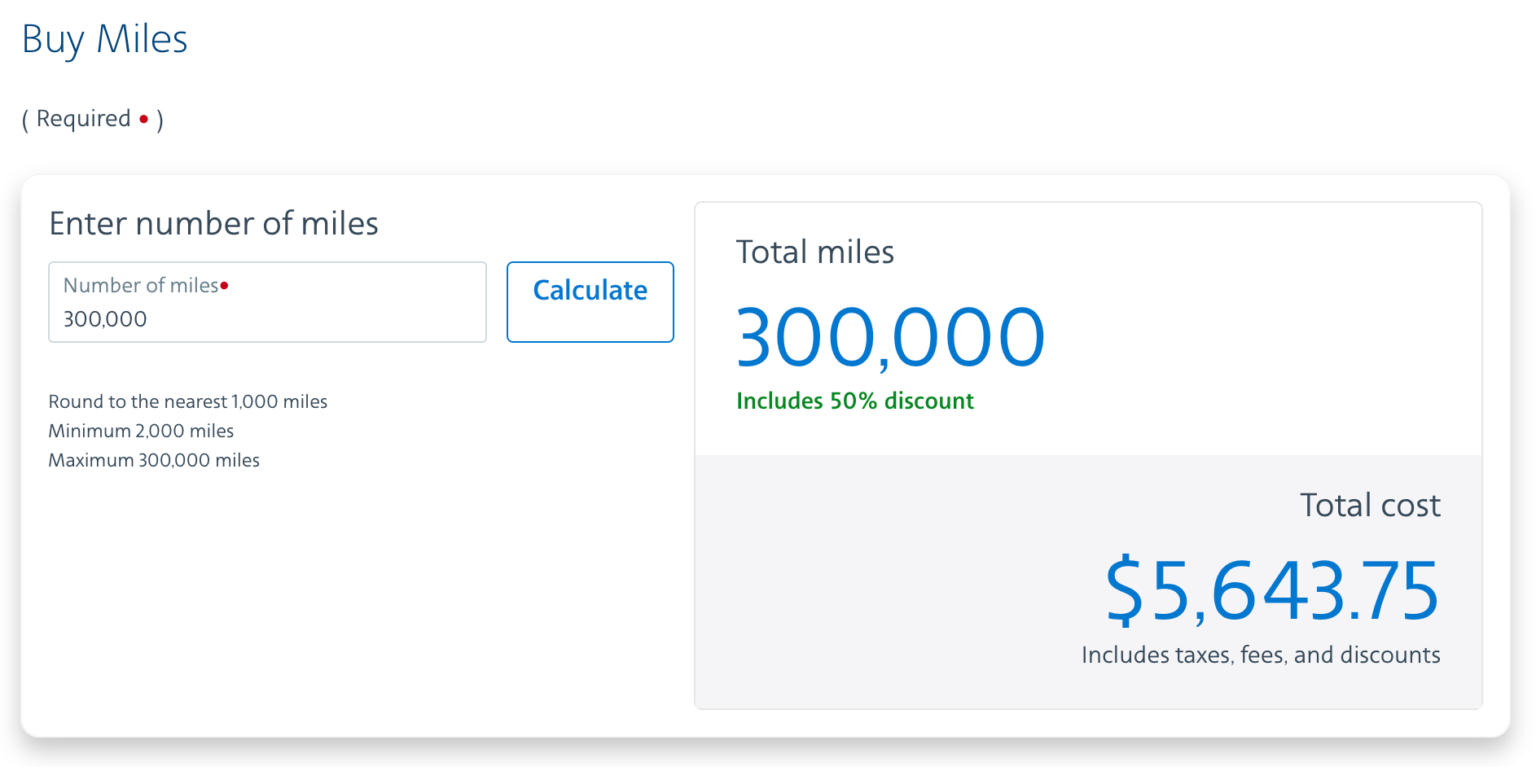Click the red required indicator beside Number of miles
1536x767 pixels.
pos(224,284)
